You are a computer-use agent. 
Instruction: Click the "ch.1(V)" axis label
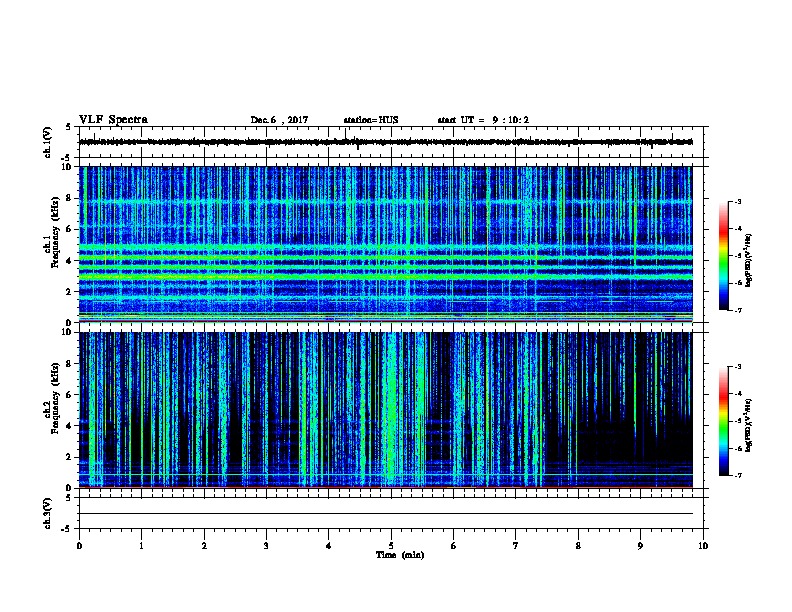pos(48,142)
